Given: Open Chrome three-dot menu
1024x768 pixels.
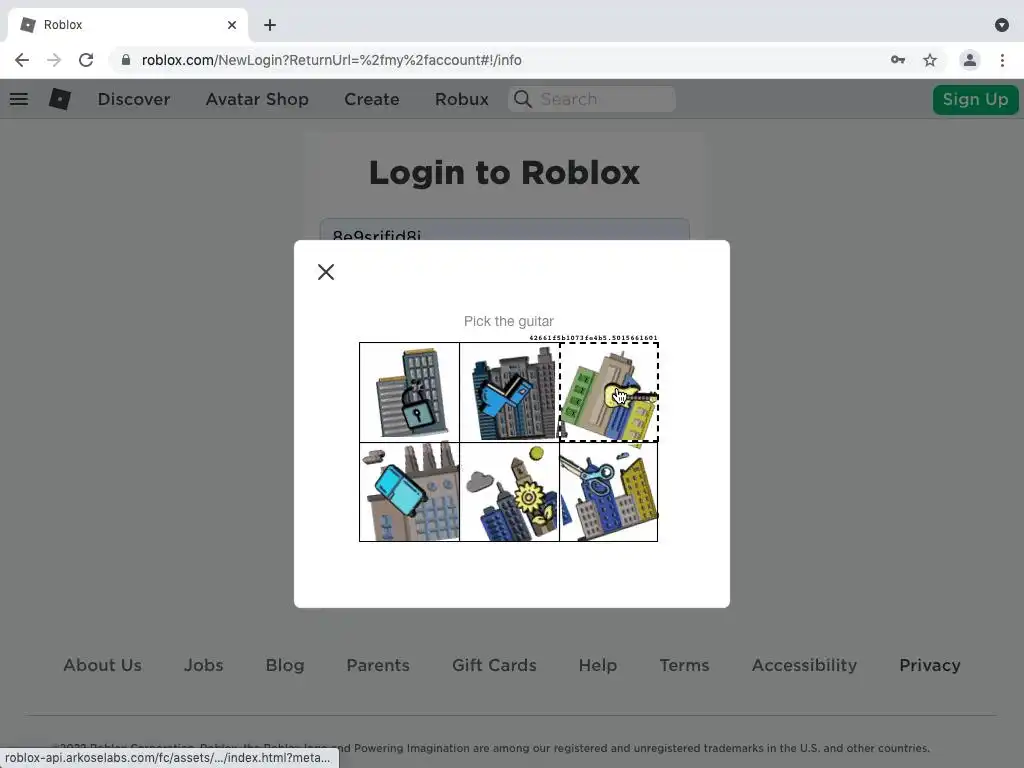Looking at the screenshot, I should tap(1002, 60).
